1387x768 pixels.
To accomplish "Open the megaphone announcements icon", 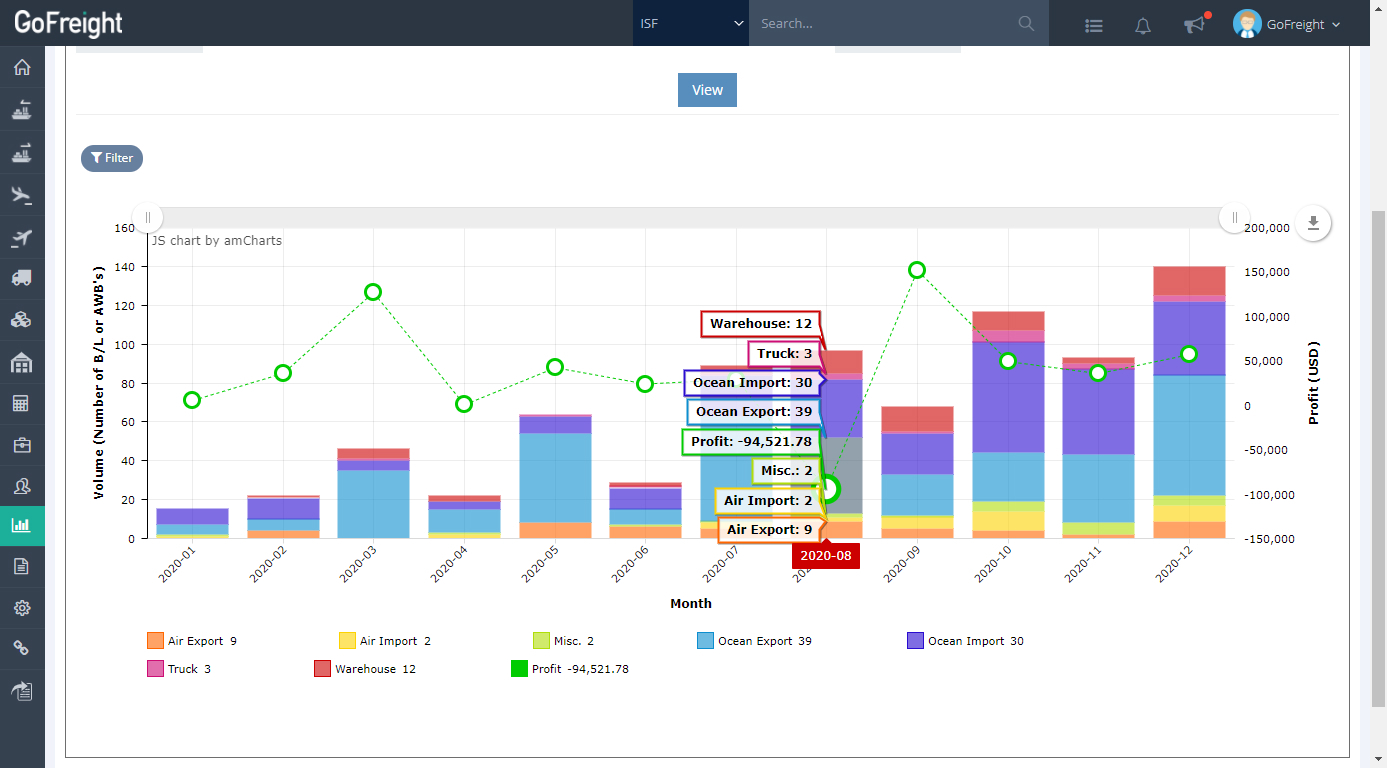I will [1194, 25].
